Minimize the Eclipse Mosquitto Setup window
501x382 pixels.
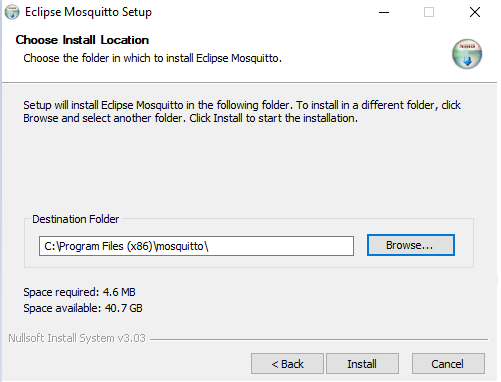point(384,12)
